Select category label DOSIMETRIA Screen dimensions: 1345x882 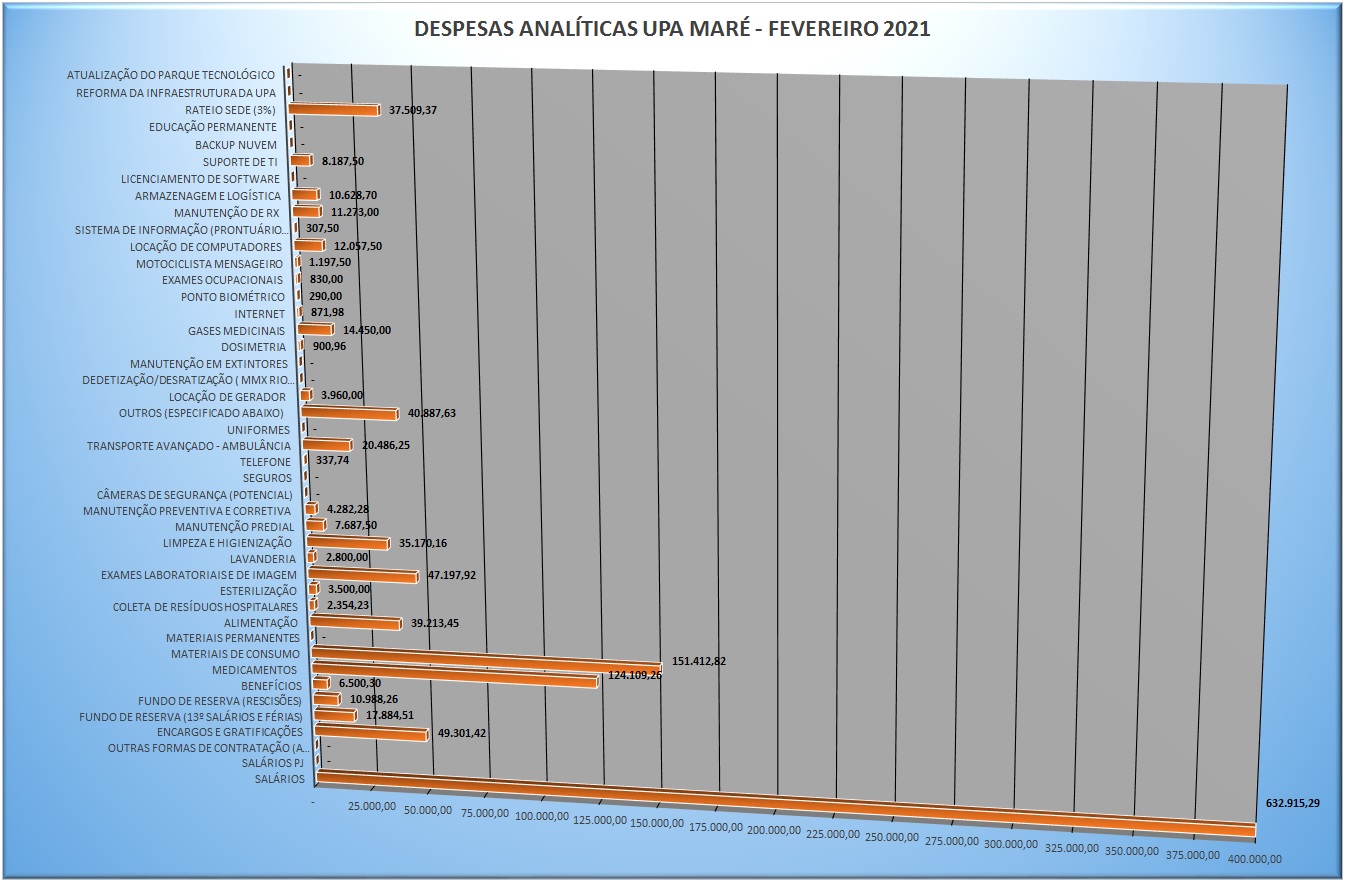[254, 347]
